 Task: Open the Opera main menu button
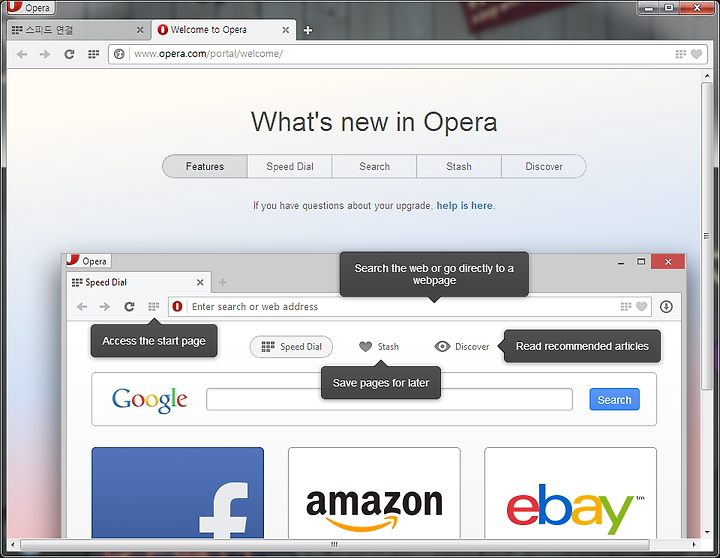30,7
